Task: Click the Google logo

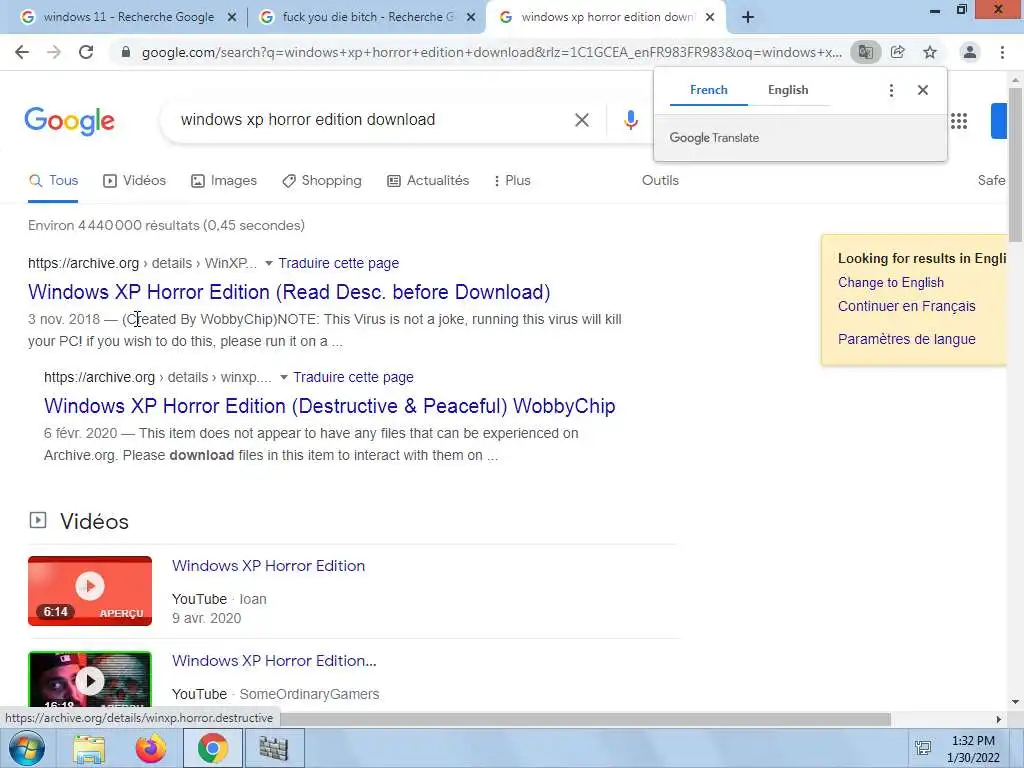Action: click(x=70, y=121)
